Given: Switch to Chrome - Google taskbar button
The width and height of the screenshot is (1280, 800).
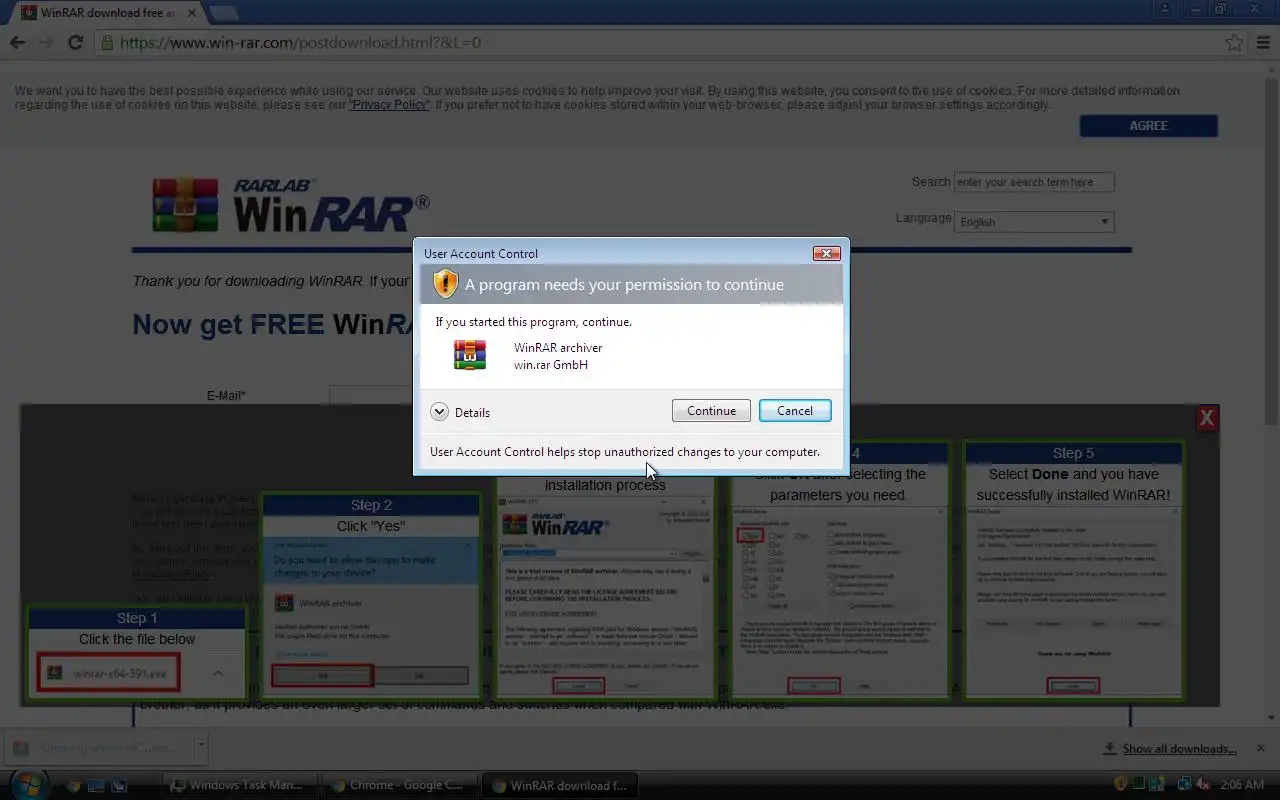Looking at the screenshot, I should pyautogui.click(x=400, y=785).
